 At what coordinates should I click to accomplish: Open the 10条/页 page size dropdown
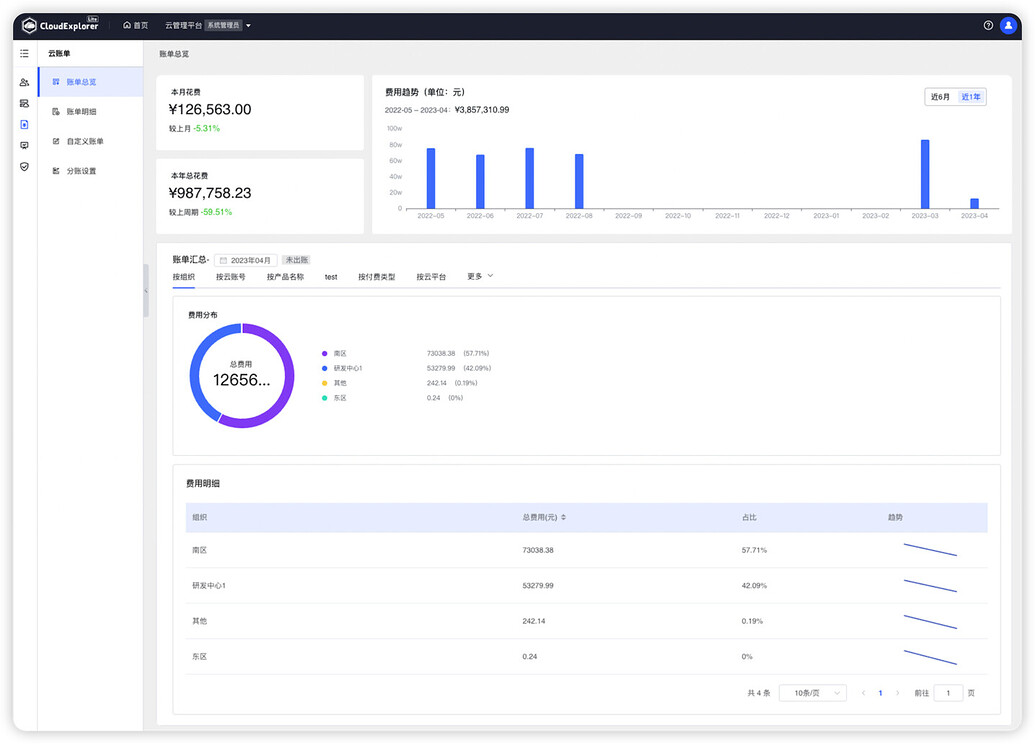812,693
